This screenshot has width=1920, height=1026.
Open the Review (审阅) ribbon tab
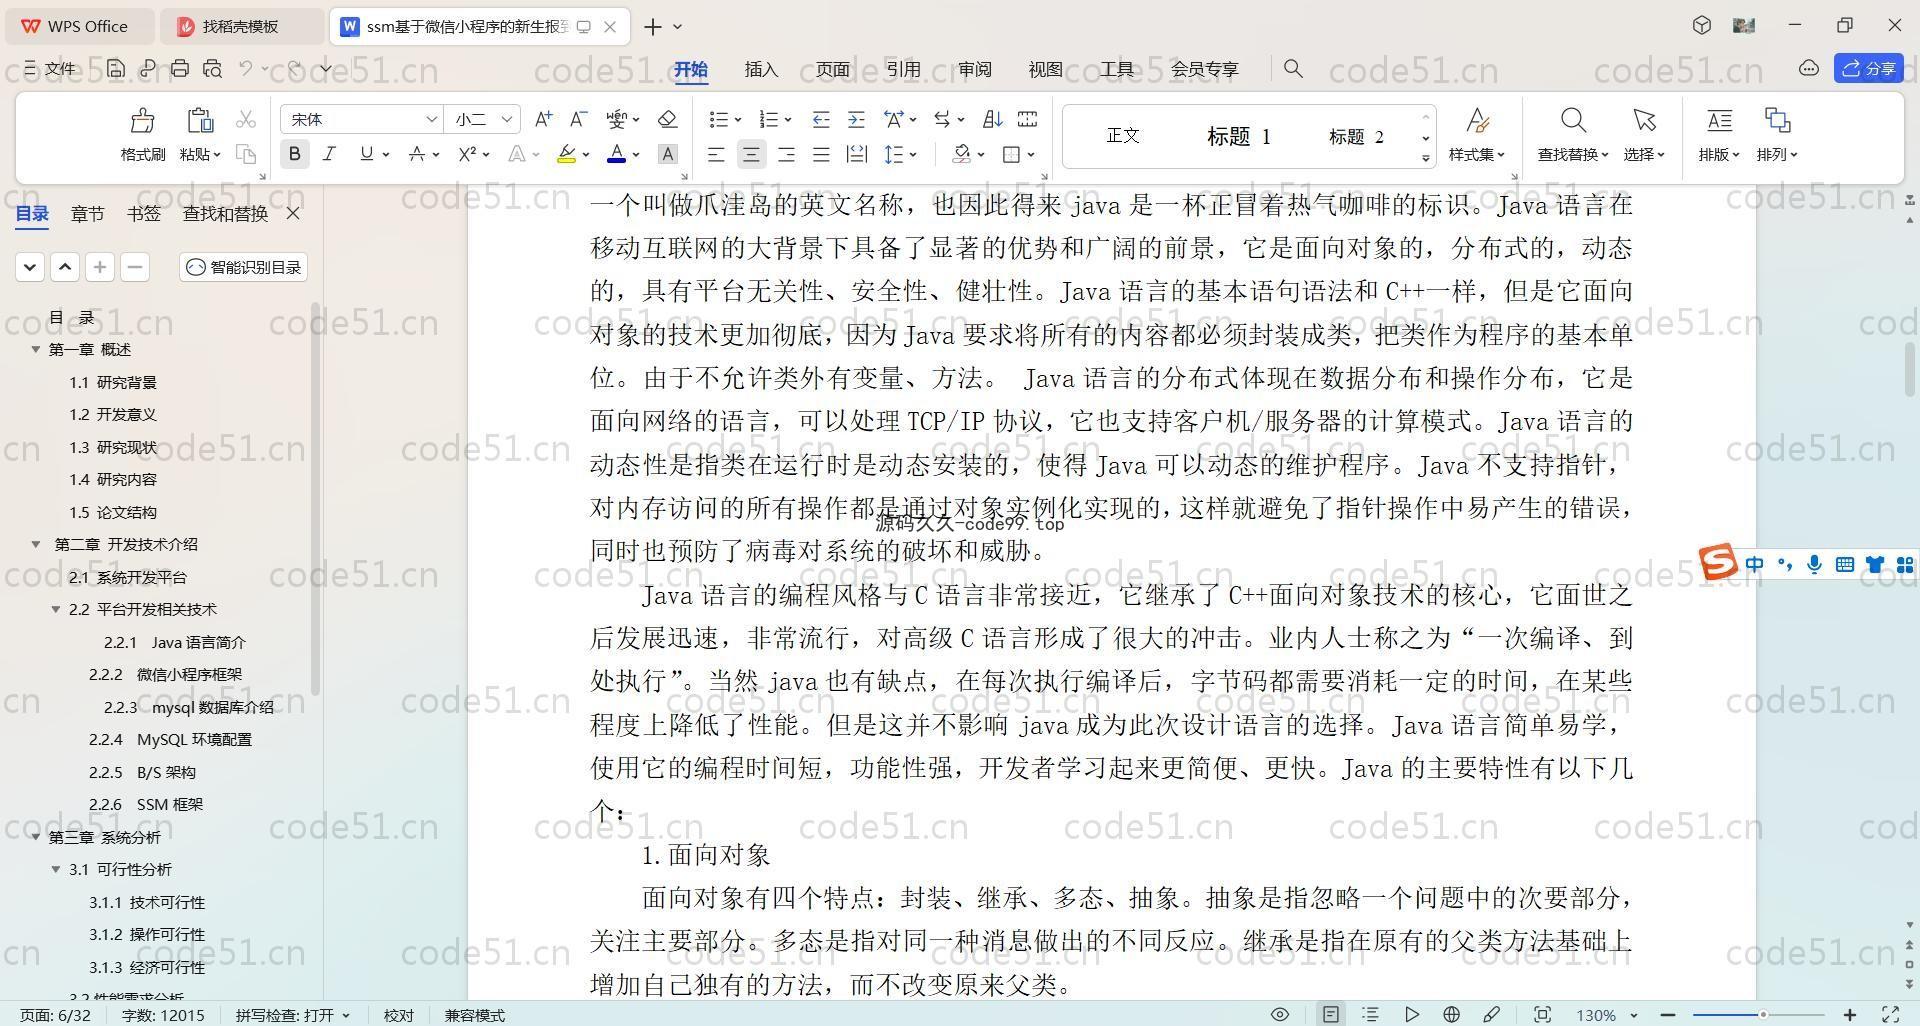(x=974, y=69)
